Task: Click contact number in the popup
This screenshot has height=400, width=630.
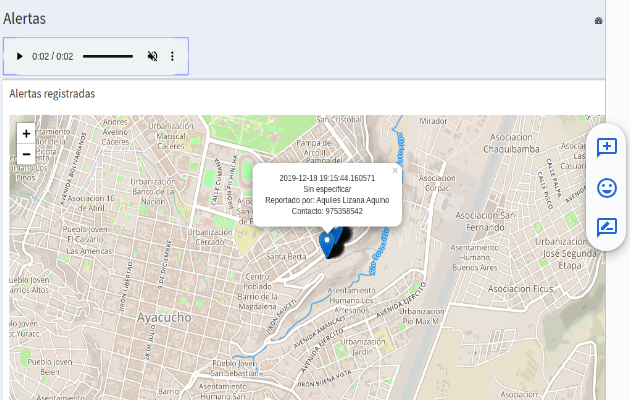Action: click(x=327, y=211)
